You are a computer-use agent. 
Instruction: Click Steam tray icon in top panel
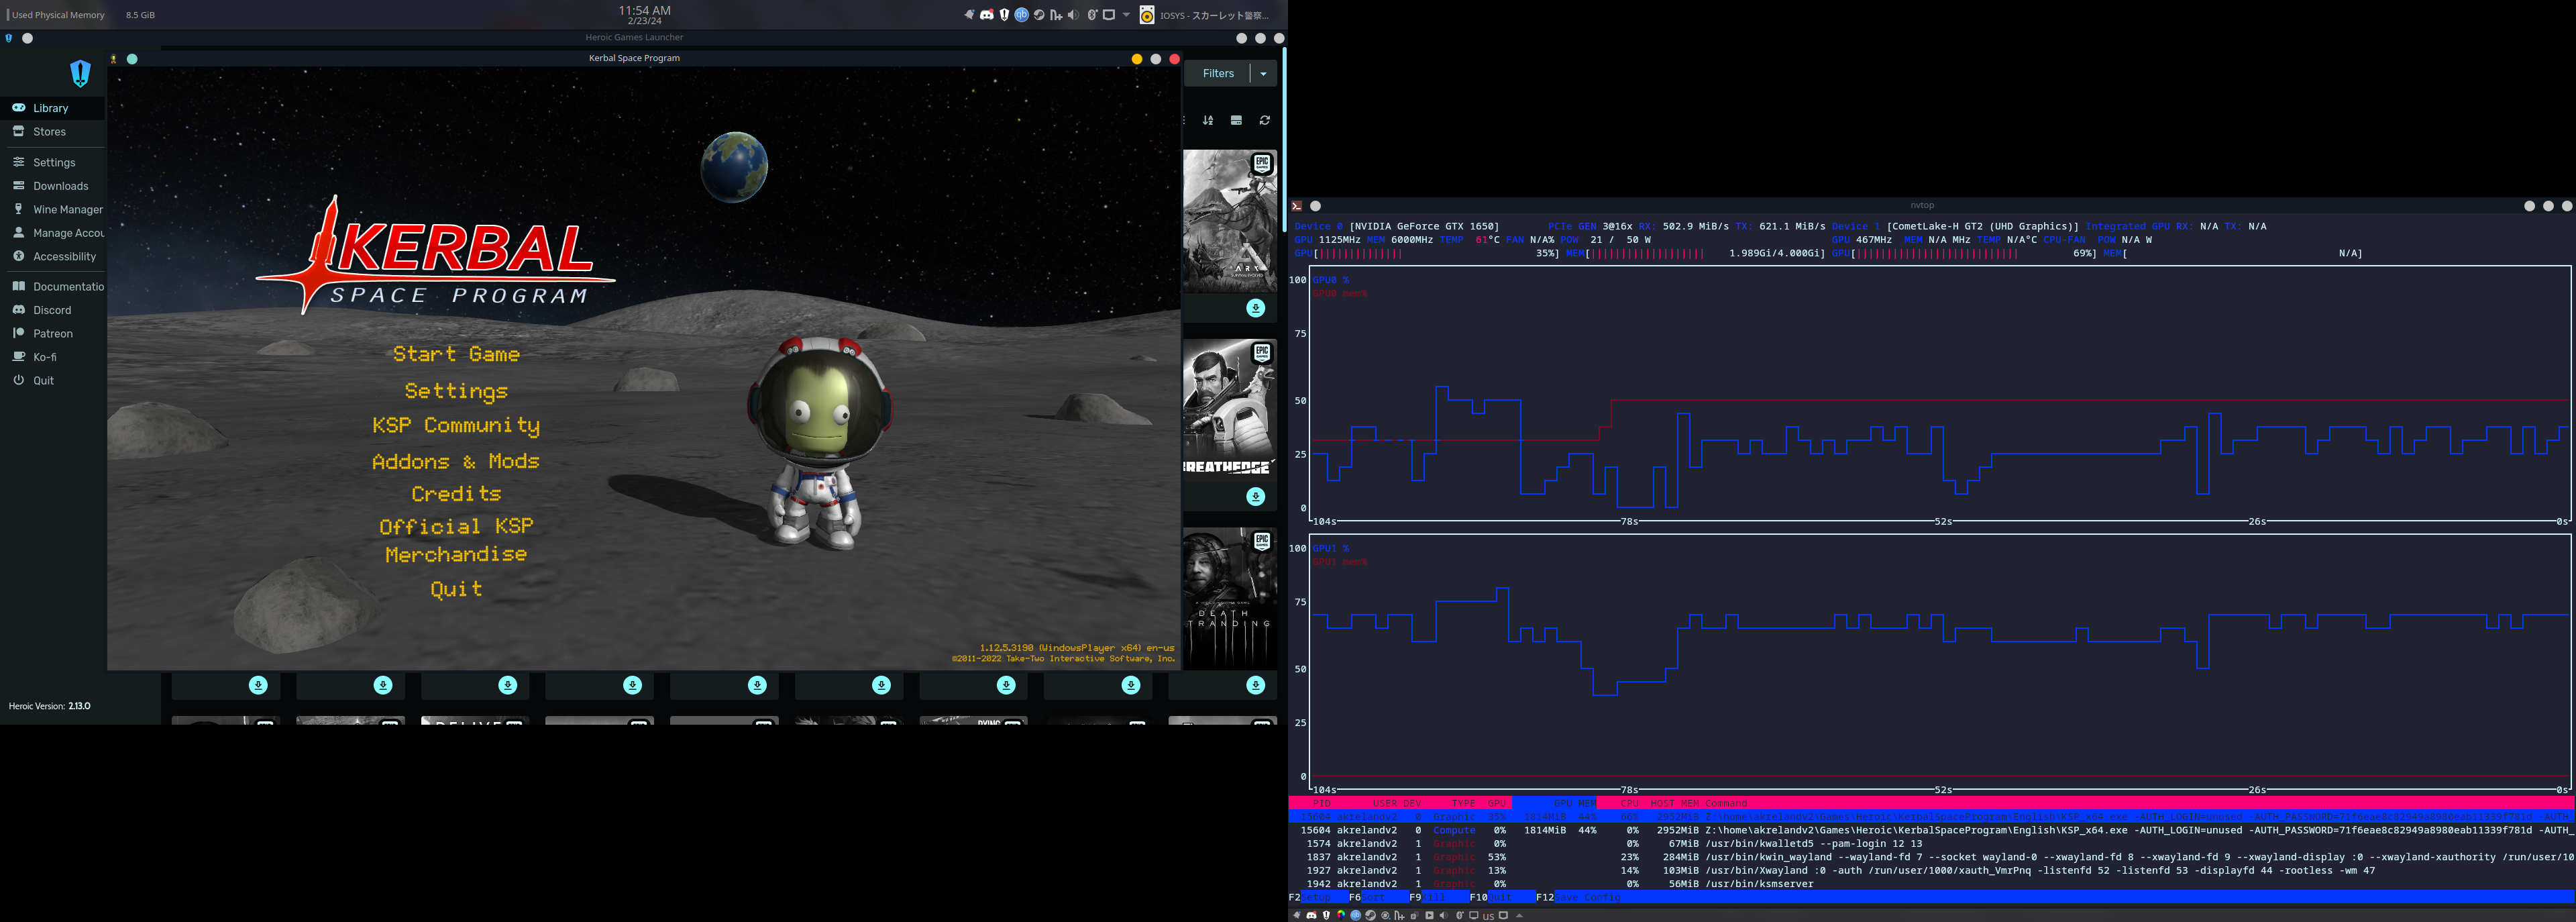point(1039,15)
